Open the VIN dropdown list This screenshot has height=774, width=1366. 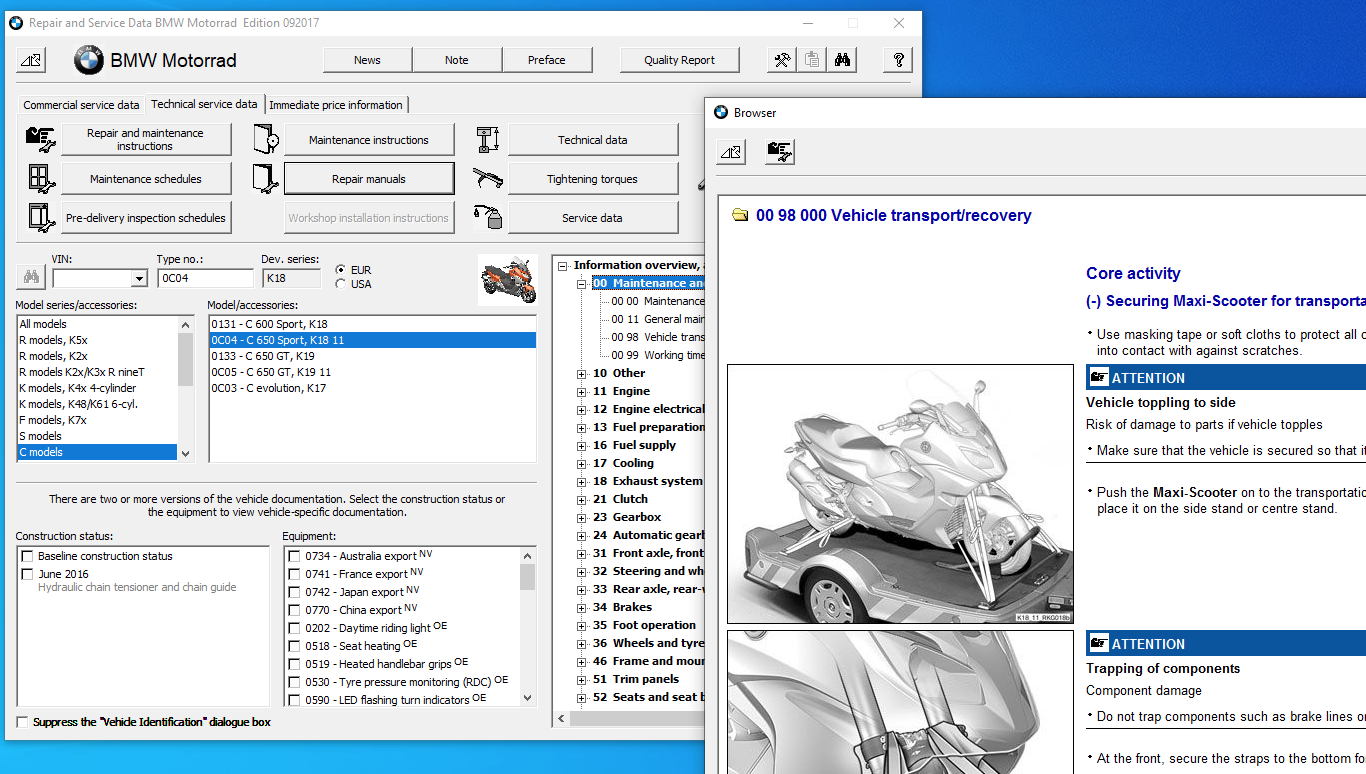pyautogui.click(x=138, y=279)
